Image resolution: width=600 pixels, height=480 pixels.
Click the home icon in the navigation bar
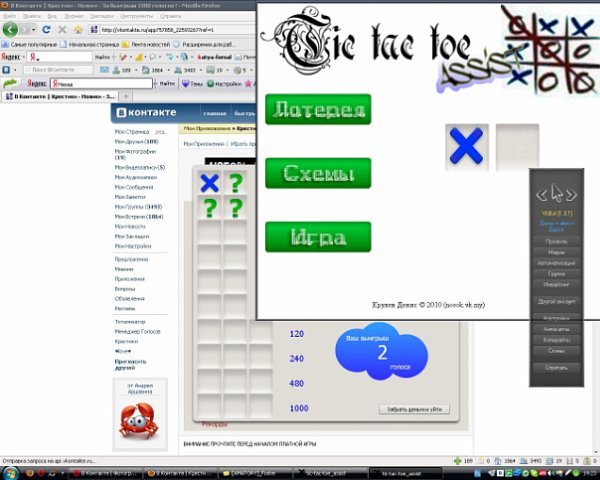point(77,30)
